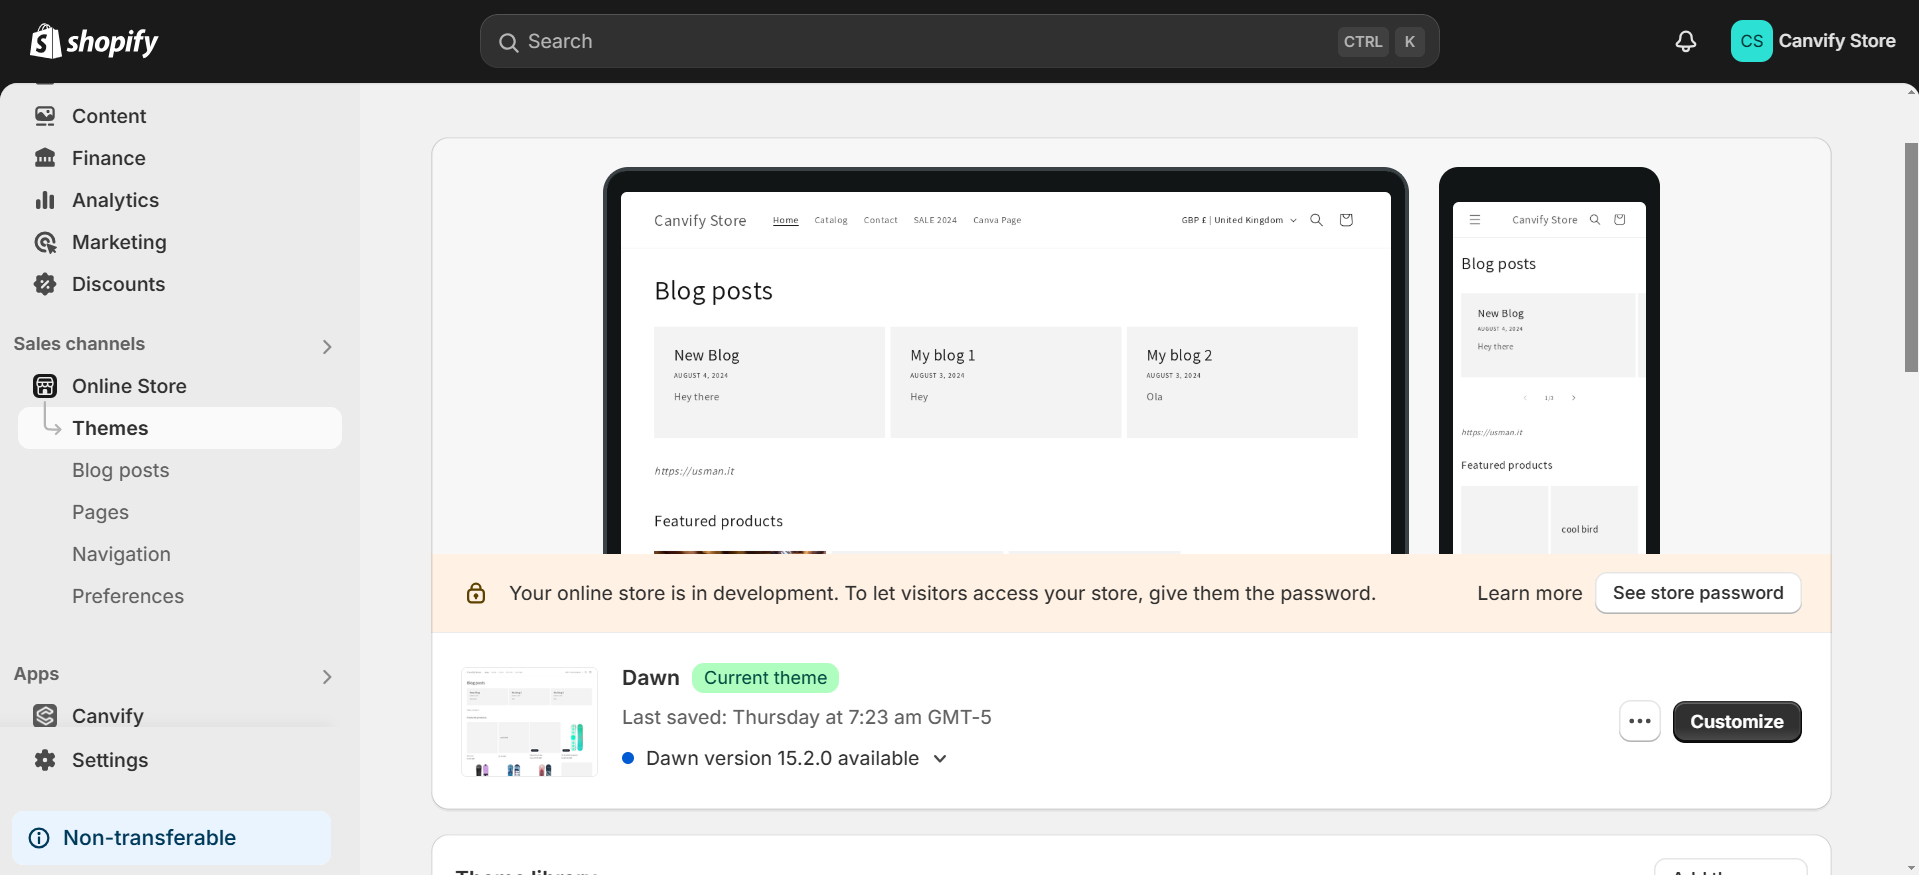Click the hamburger menu in mobile preview

click(x=1474, y=219)
